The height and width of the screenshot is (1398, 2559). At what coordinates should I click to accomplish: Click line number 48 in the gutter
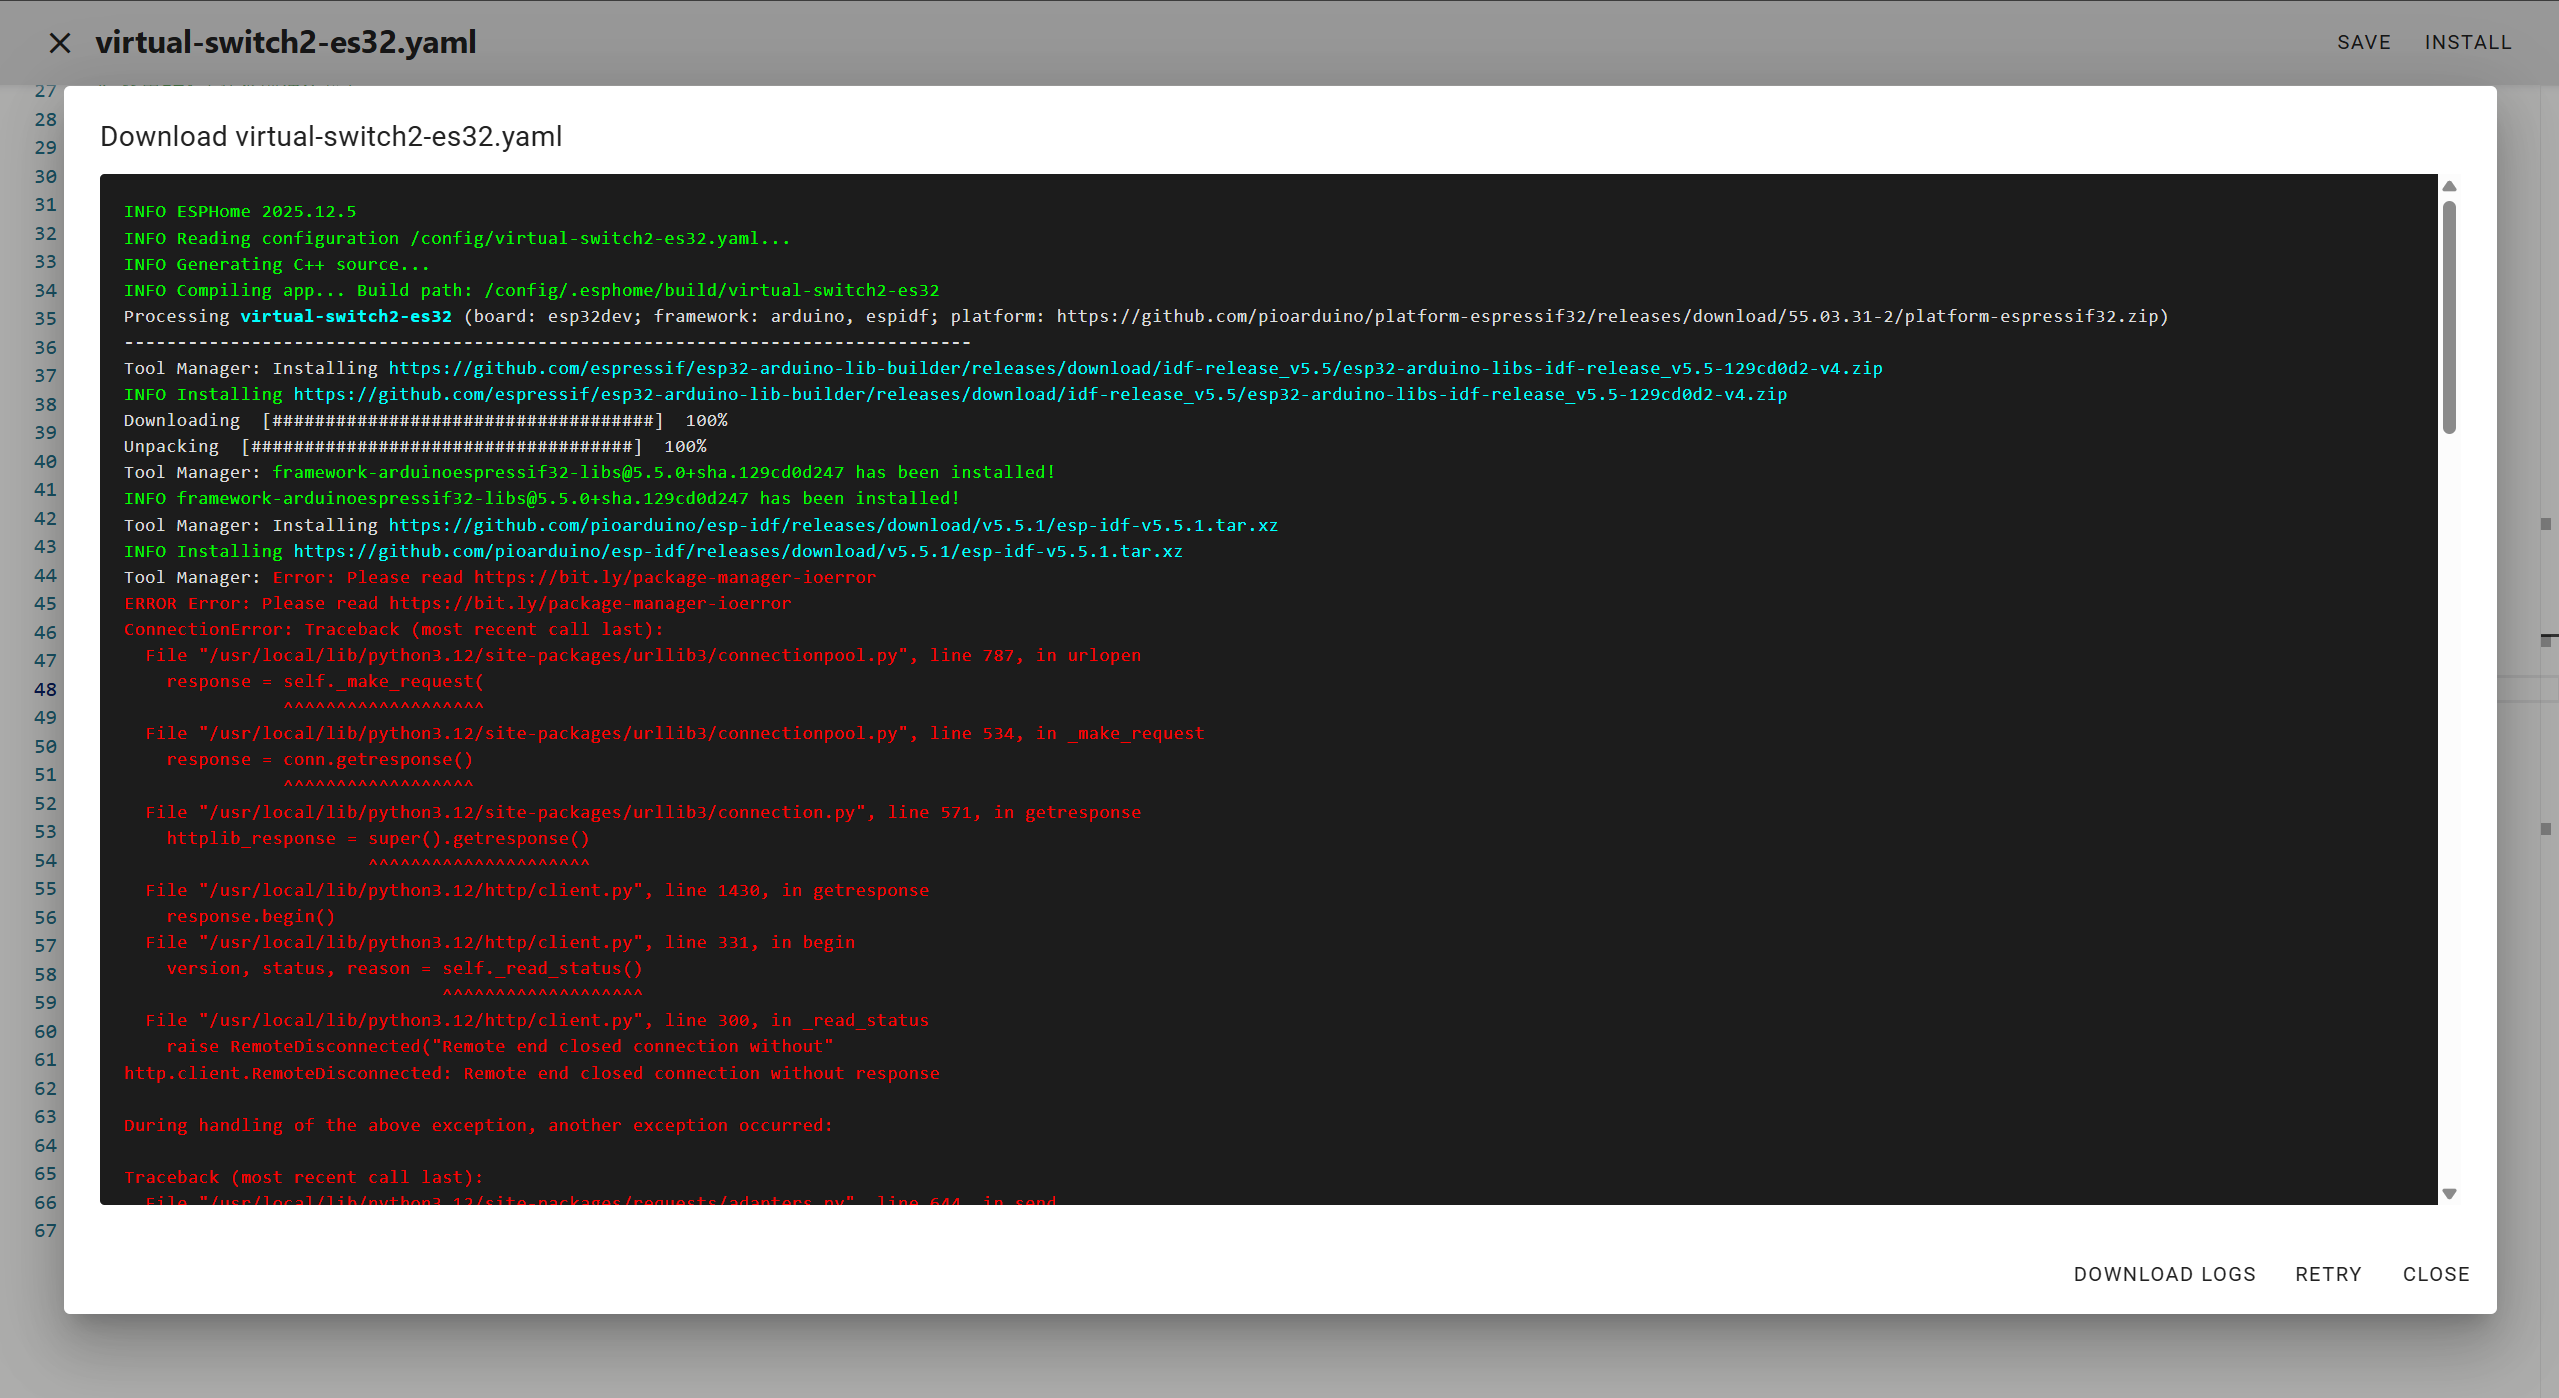coord(45,689)
